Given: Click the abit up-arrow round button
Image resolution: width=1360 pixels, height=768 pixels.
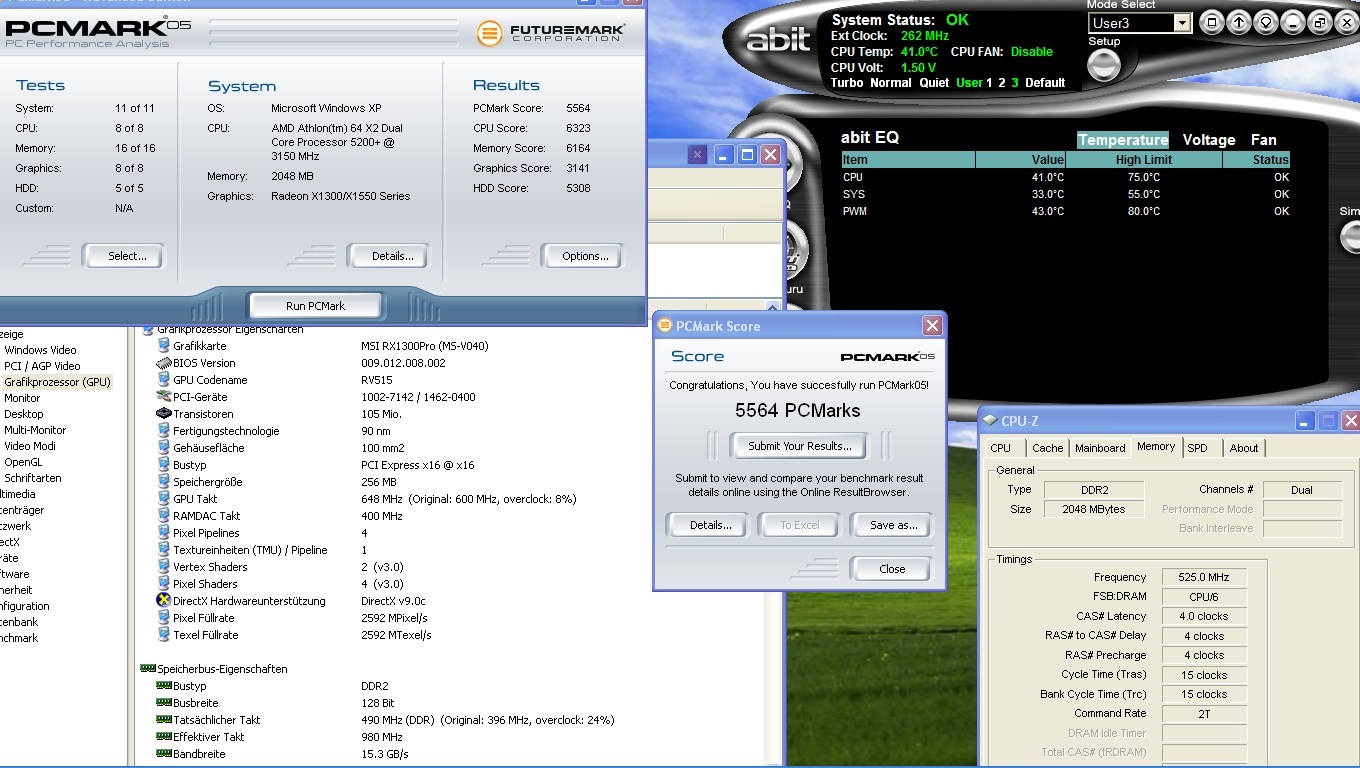Looking at the screenshot, I should 1238,22.
